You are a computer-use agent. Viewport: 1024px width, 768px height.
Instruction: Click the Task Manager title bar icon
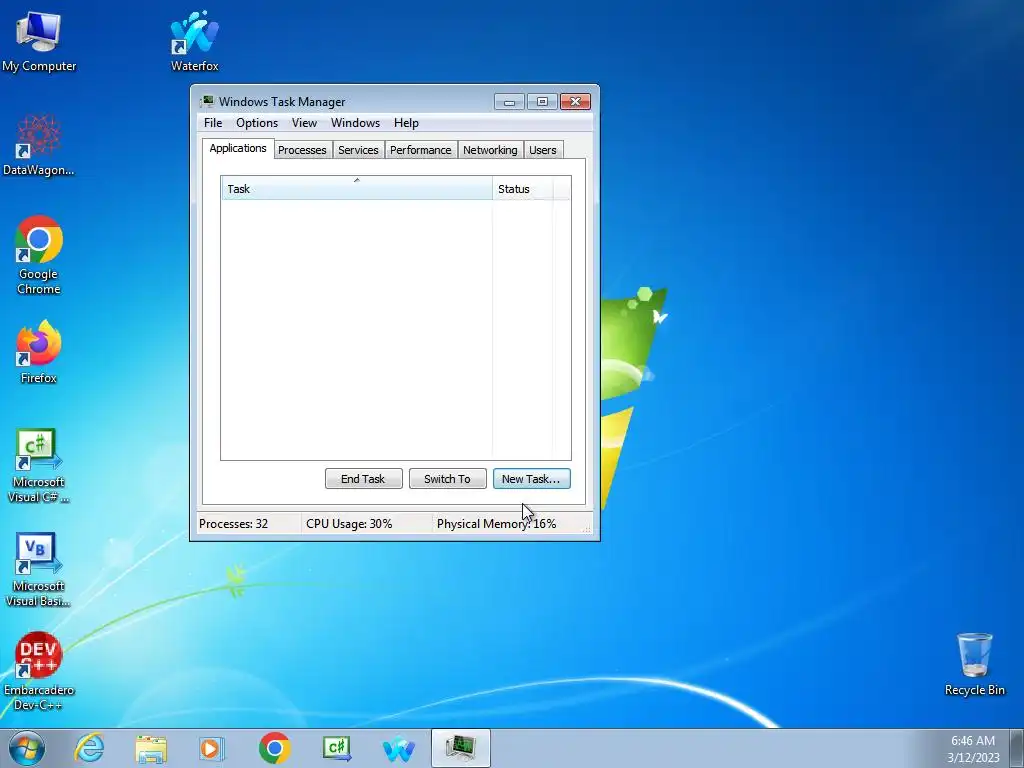coord(207,101)
